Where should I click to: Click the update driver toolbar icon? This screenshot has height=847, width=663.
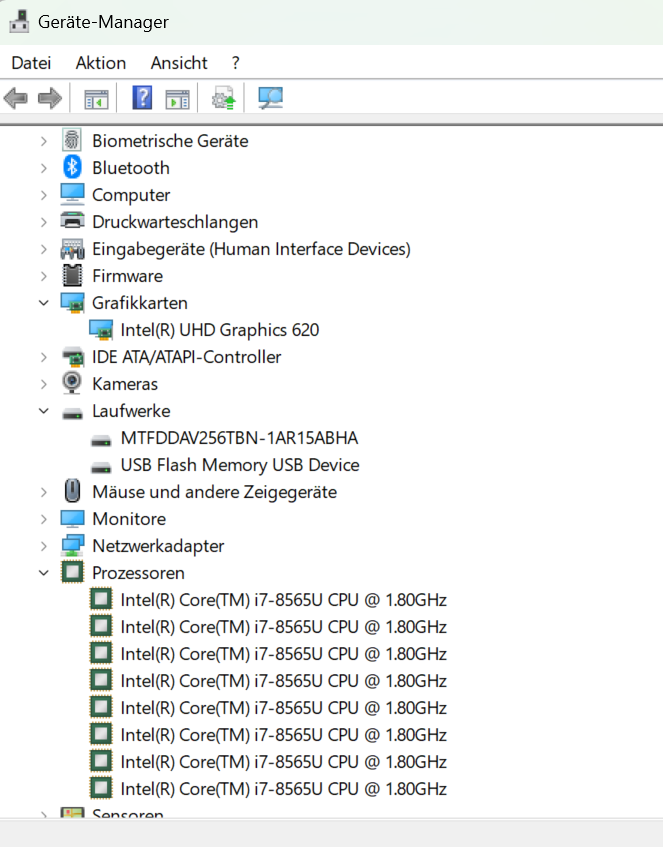tap(224, 98)
